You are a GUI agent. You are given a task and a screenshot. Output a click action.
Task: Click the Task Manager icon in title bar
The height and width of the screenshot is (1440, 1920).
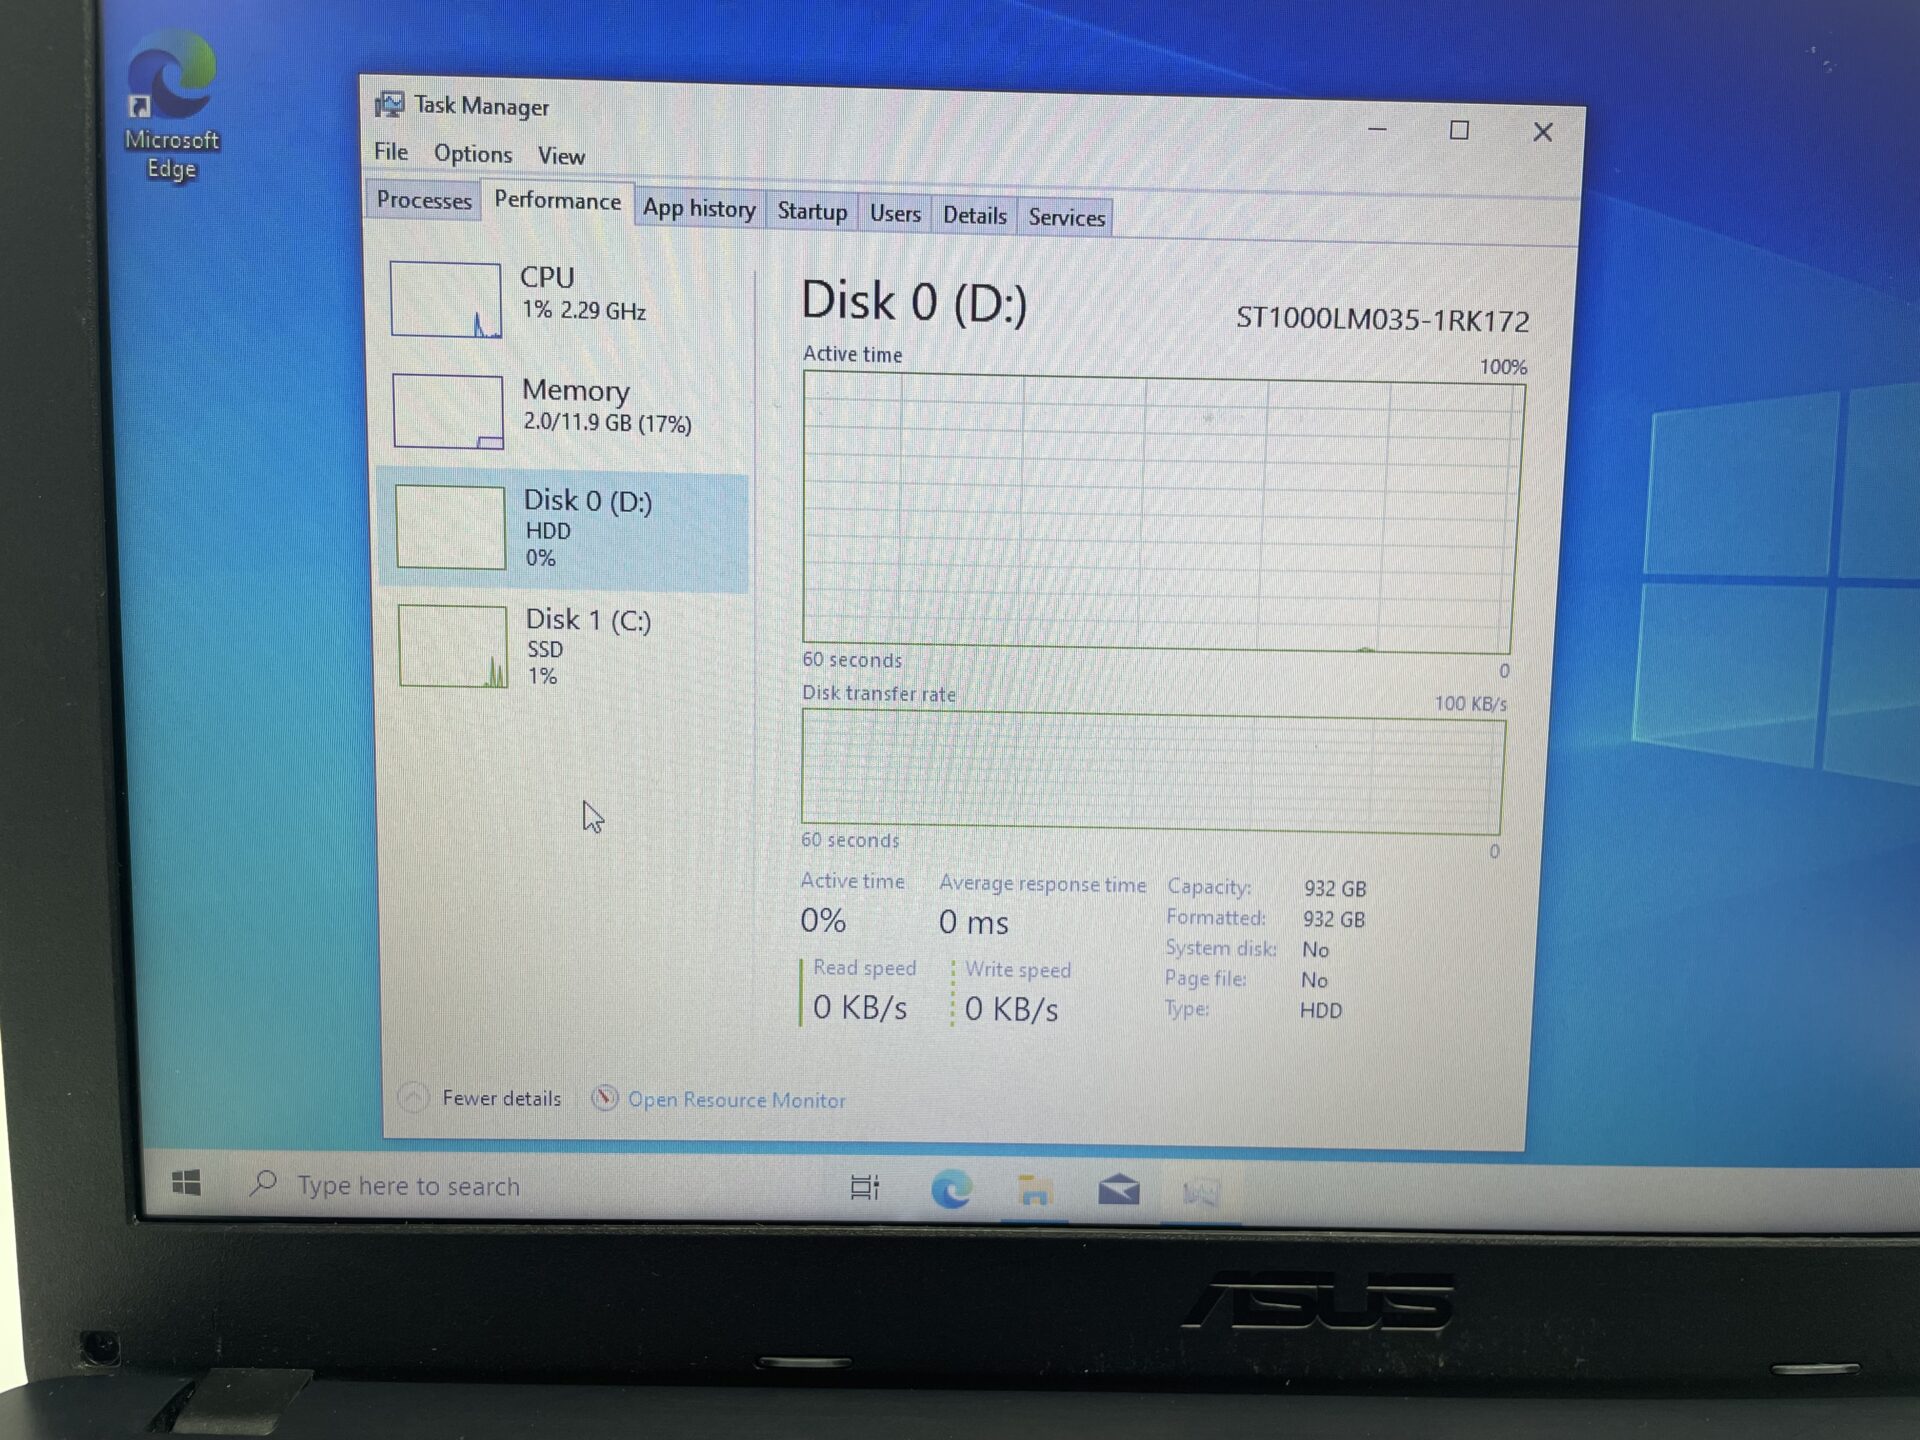pyautogui.click(x=390, y=103)
